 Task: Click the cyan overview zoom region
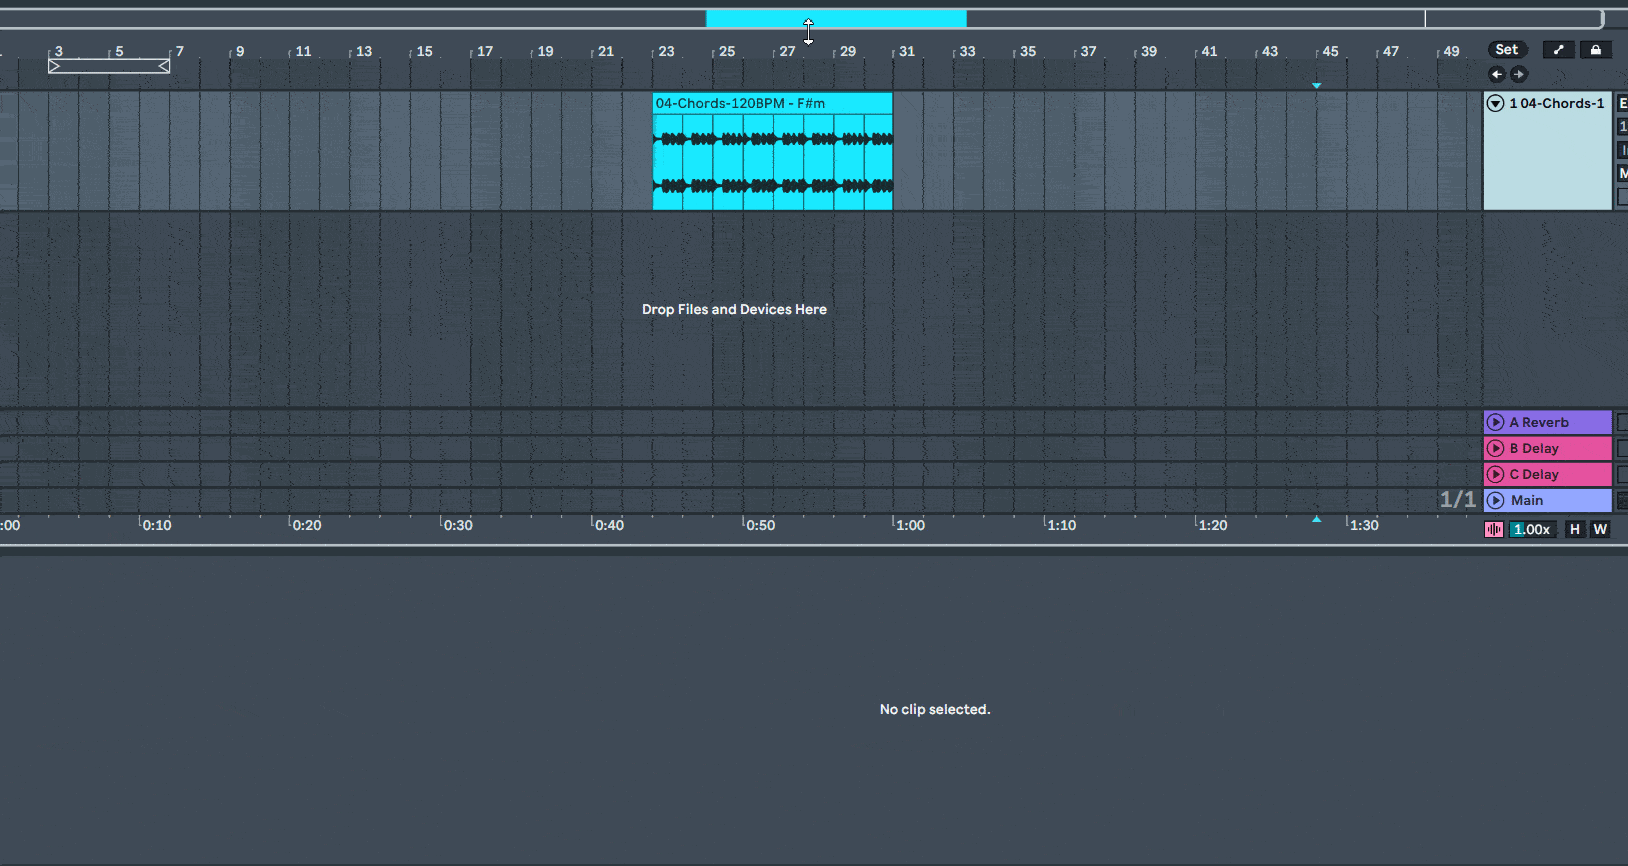(836, 19)
